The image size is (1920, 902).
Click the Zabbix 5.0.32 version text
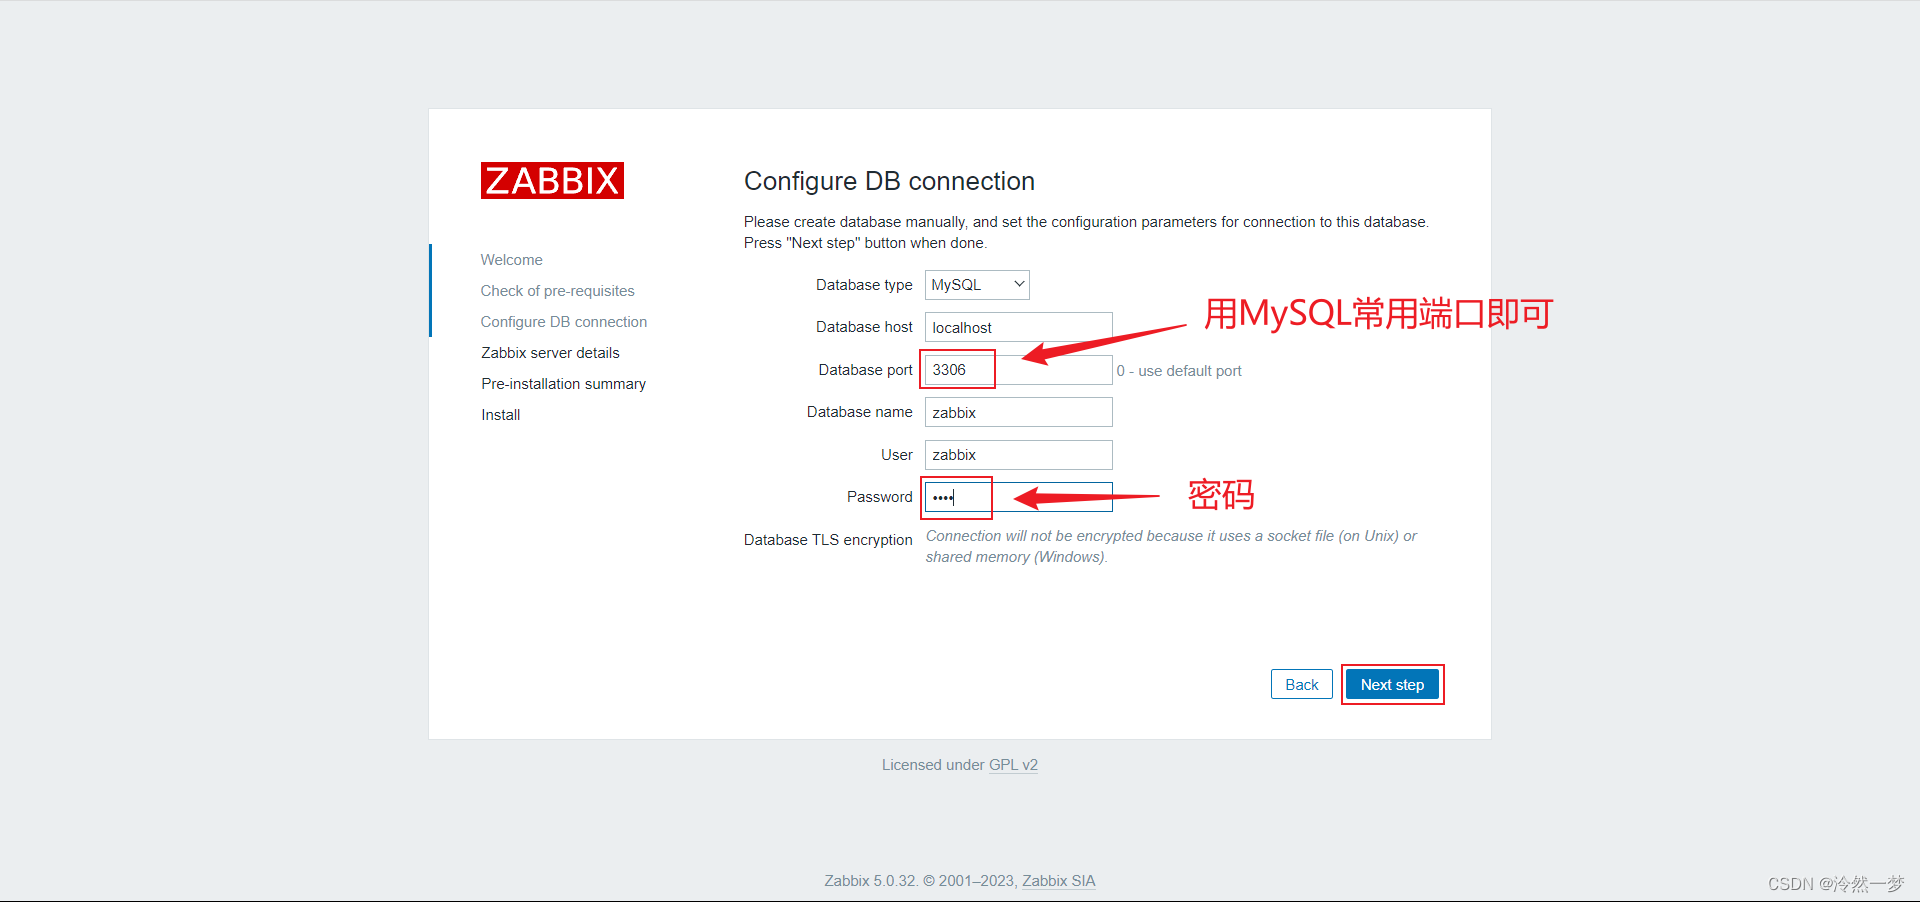point(870,881)
